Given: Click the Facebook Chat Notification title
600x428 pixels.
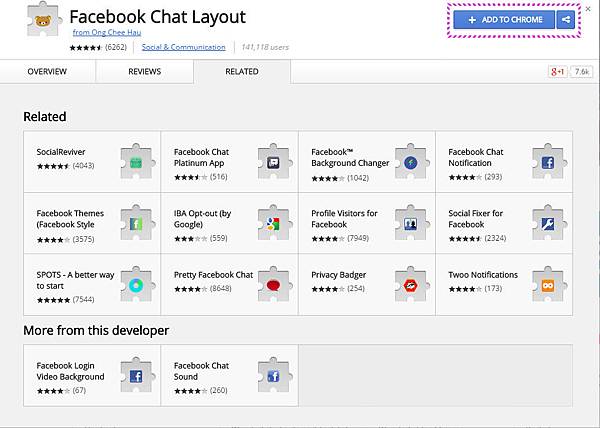Looking at the screenshot, I should 476,157.
